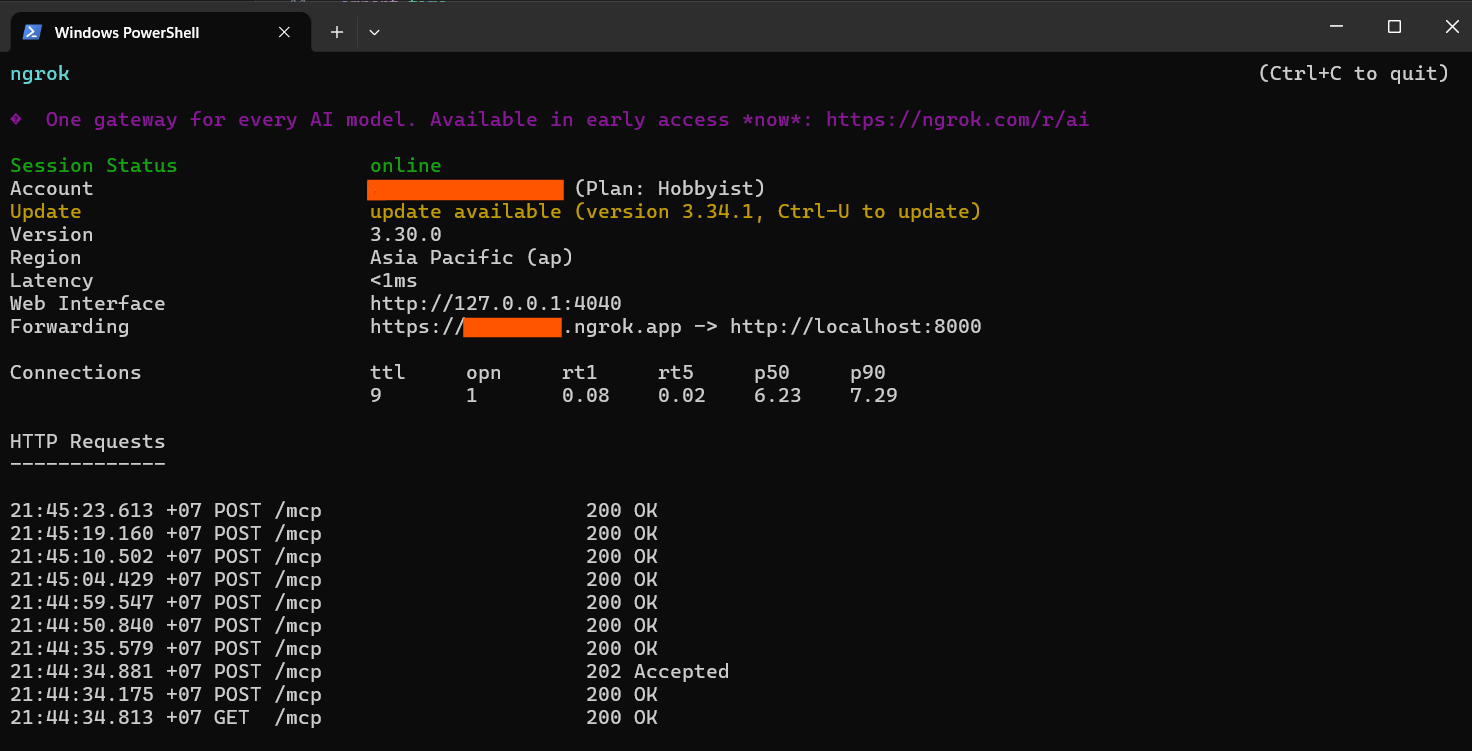
Task: Click the "opn" column header
Action: point(484,373)
